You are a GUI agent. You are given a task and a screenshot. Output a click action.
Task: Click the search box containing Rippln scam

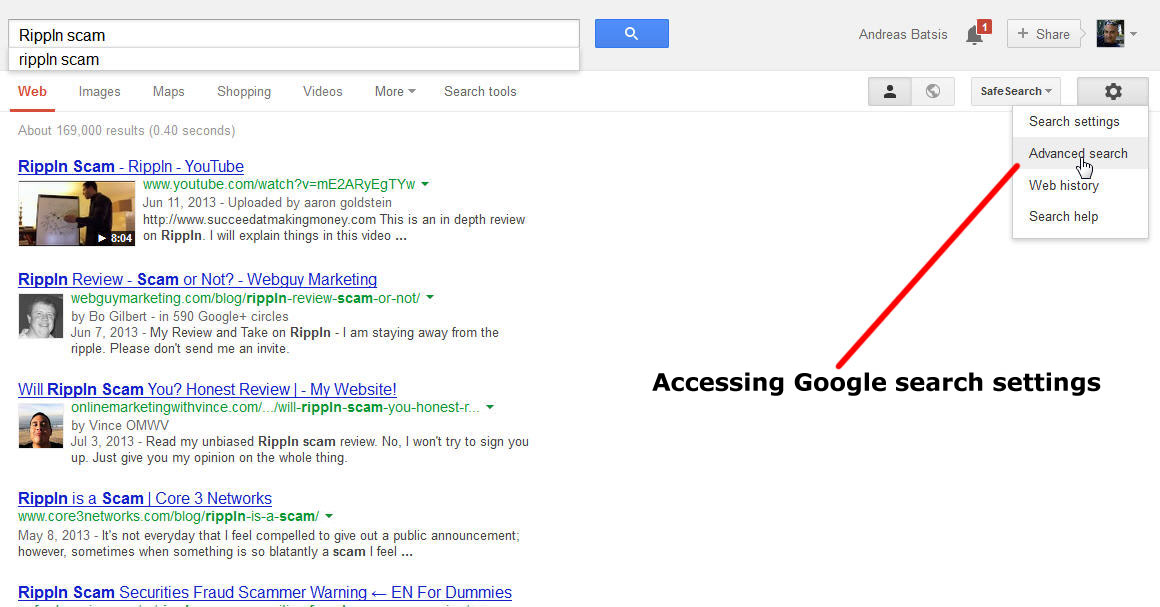point(294,34)
